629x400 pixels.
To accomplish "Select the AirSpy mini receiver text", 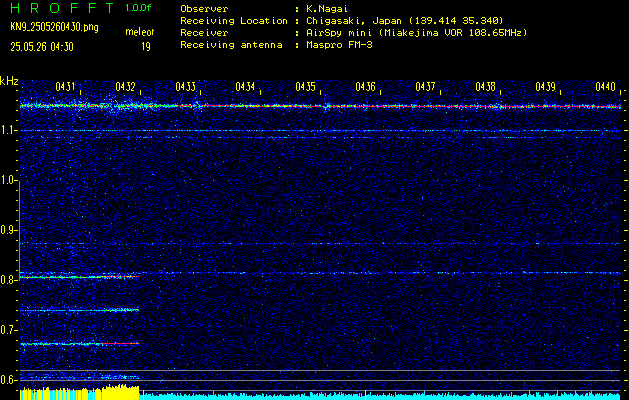I will [x=417, y=32].
